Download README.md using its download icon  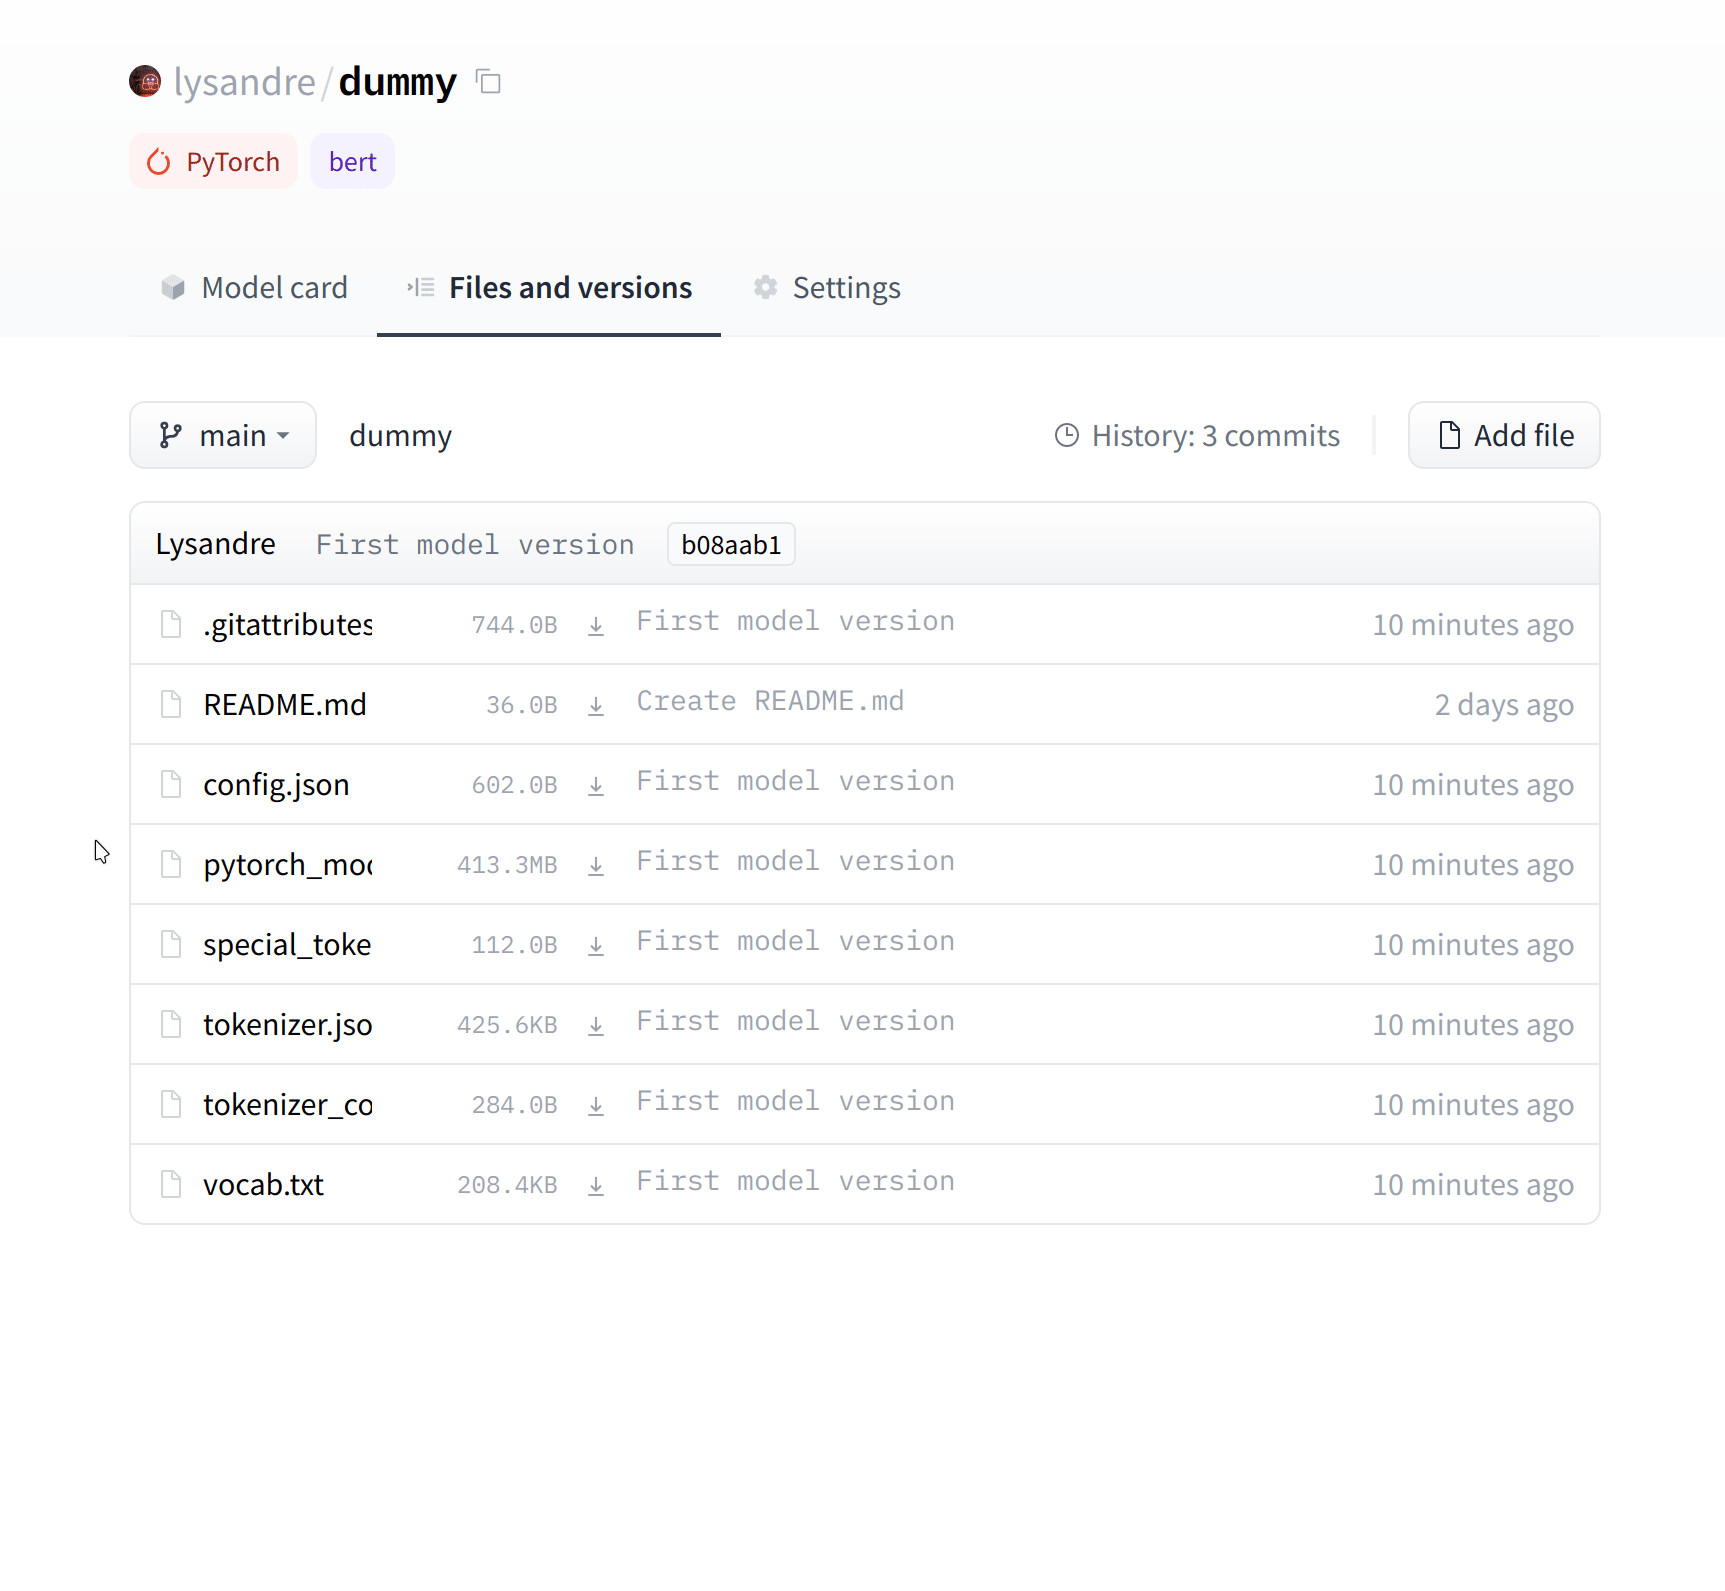tap(596, 706)
